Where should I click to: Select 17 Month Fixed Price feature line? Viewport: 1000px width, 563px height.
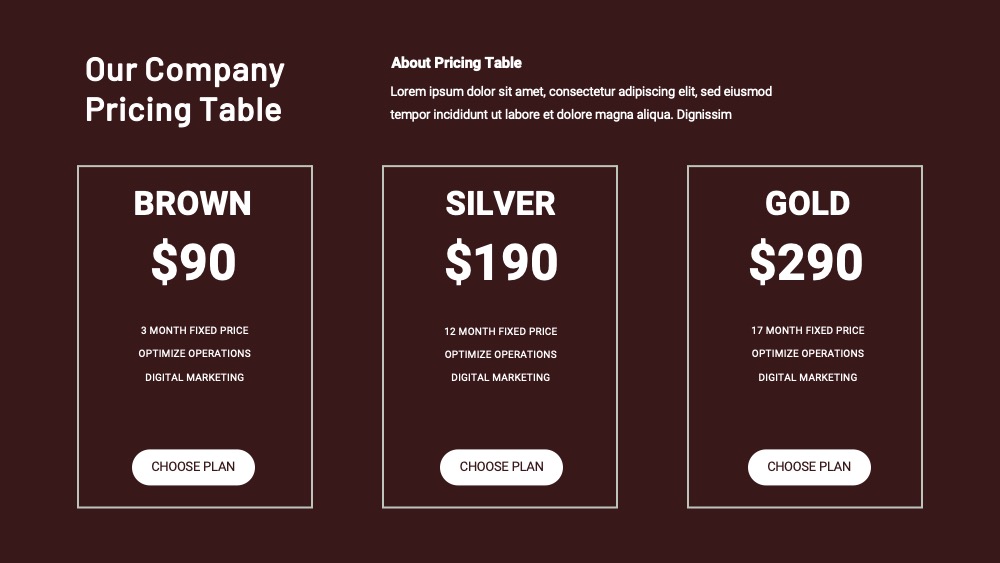tap(808, 330)
